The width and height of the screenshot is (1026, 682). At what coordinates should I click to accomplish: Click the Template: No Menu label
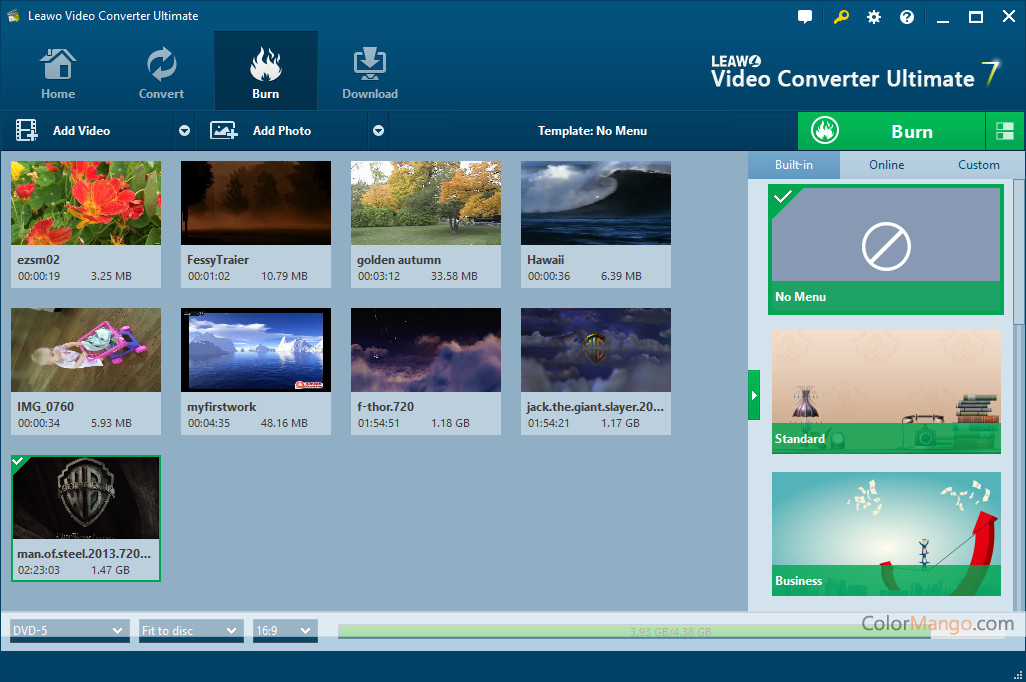[x=592, y=131]
